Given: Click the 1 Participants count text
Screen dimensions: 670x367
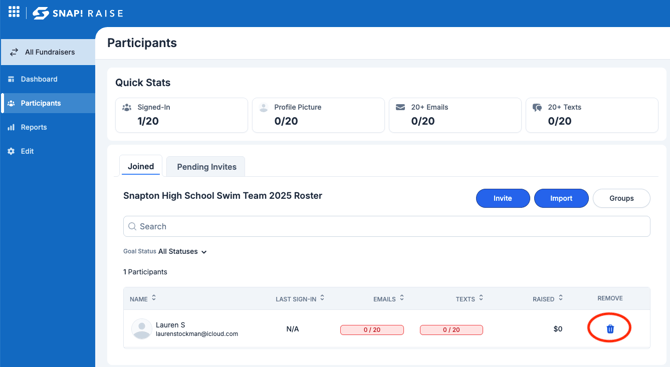Looking at the screenshot, I should (x=145, y=272).
